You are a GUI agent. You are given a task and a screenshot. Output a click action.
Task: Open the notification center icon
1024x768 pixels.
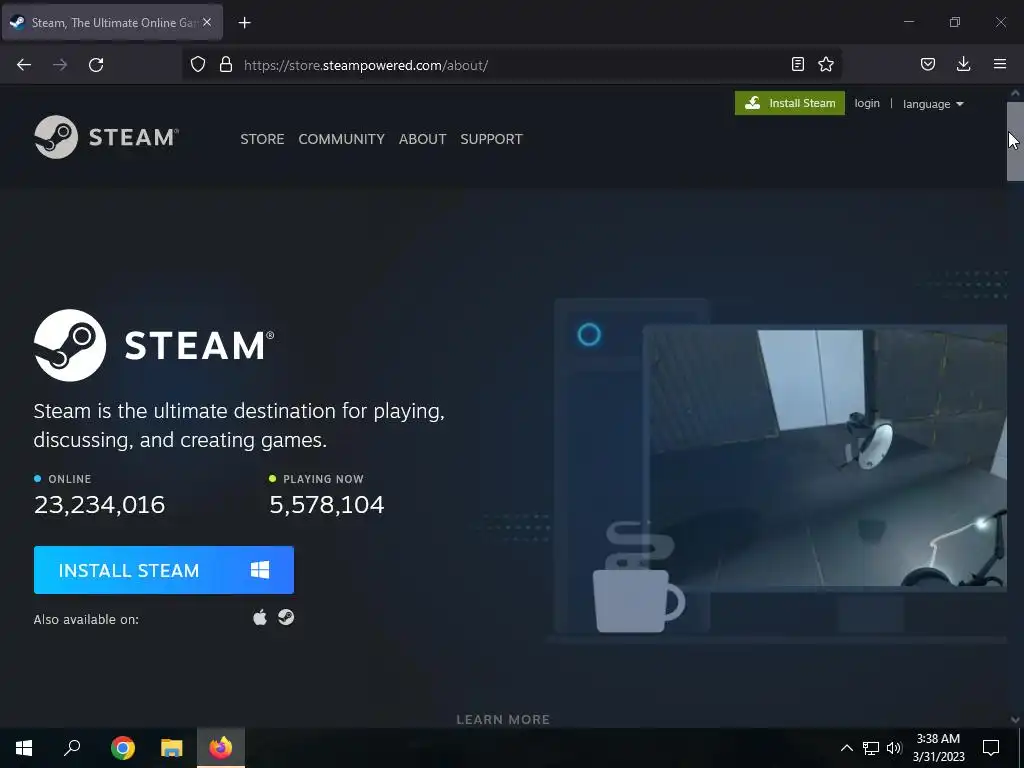click(991, 748)
